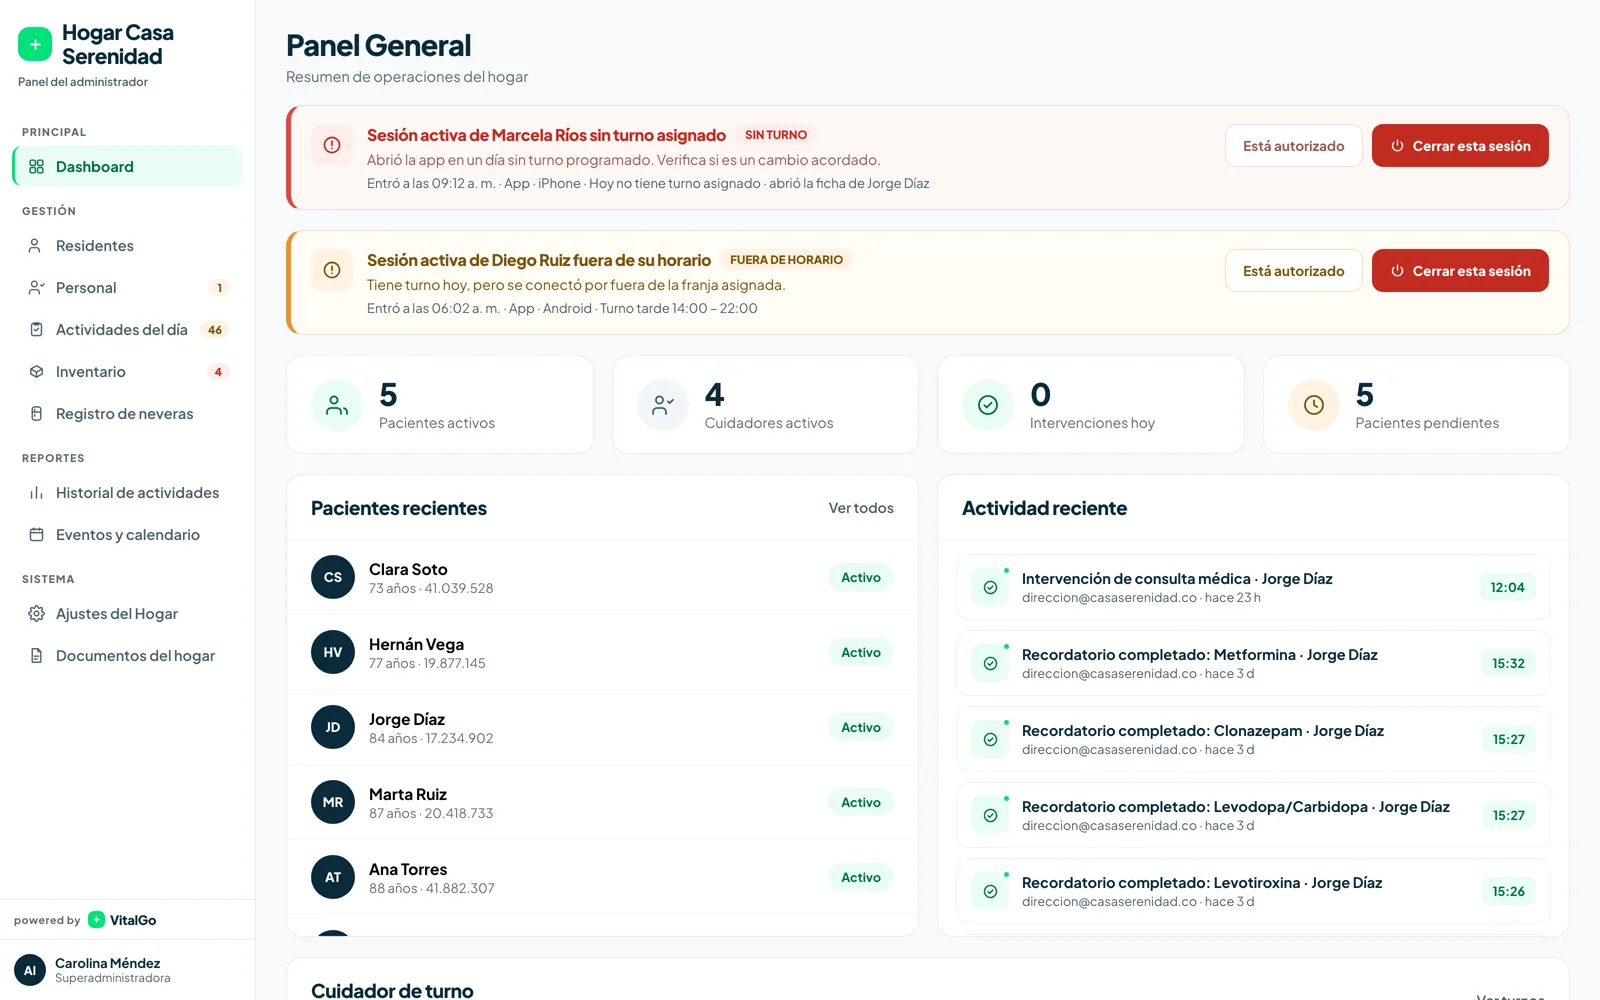Screen dimensions: 1600x1000
Task: Click Activo status for Clara Soto
Action: [x=861, y=577]
